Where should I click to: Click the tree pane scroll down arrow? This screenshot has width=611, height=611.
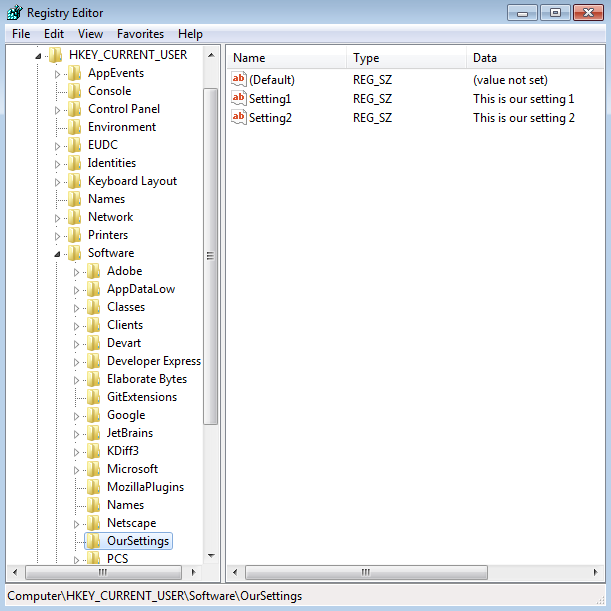(x=211, y=556)
